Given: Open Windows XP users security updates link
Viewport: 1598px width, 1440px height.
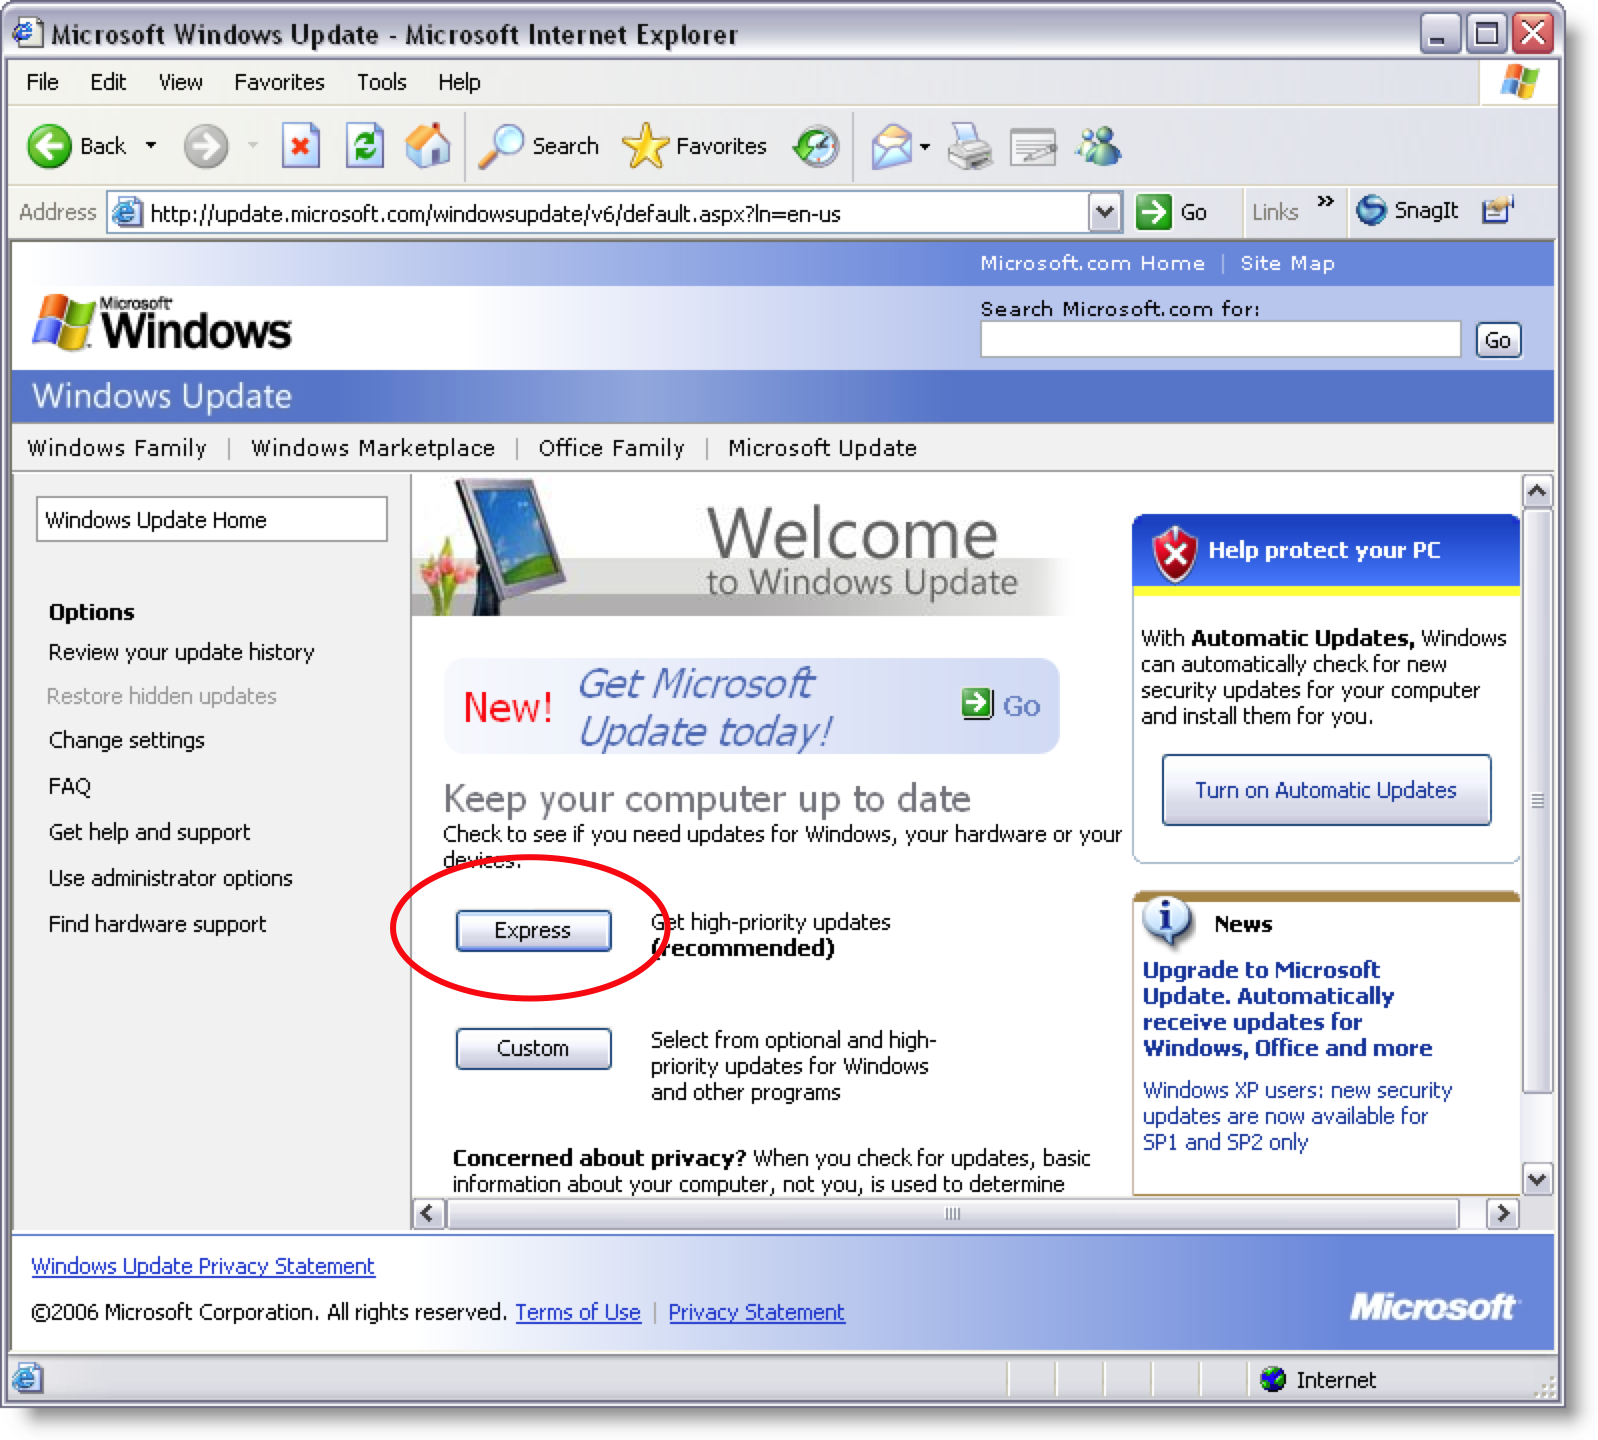Looking at the screenshot, I should click(1297, 1116).
